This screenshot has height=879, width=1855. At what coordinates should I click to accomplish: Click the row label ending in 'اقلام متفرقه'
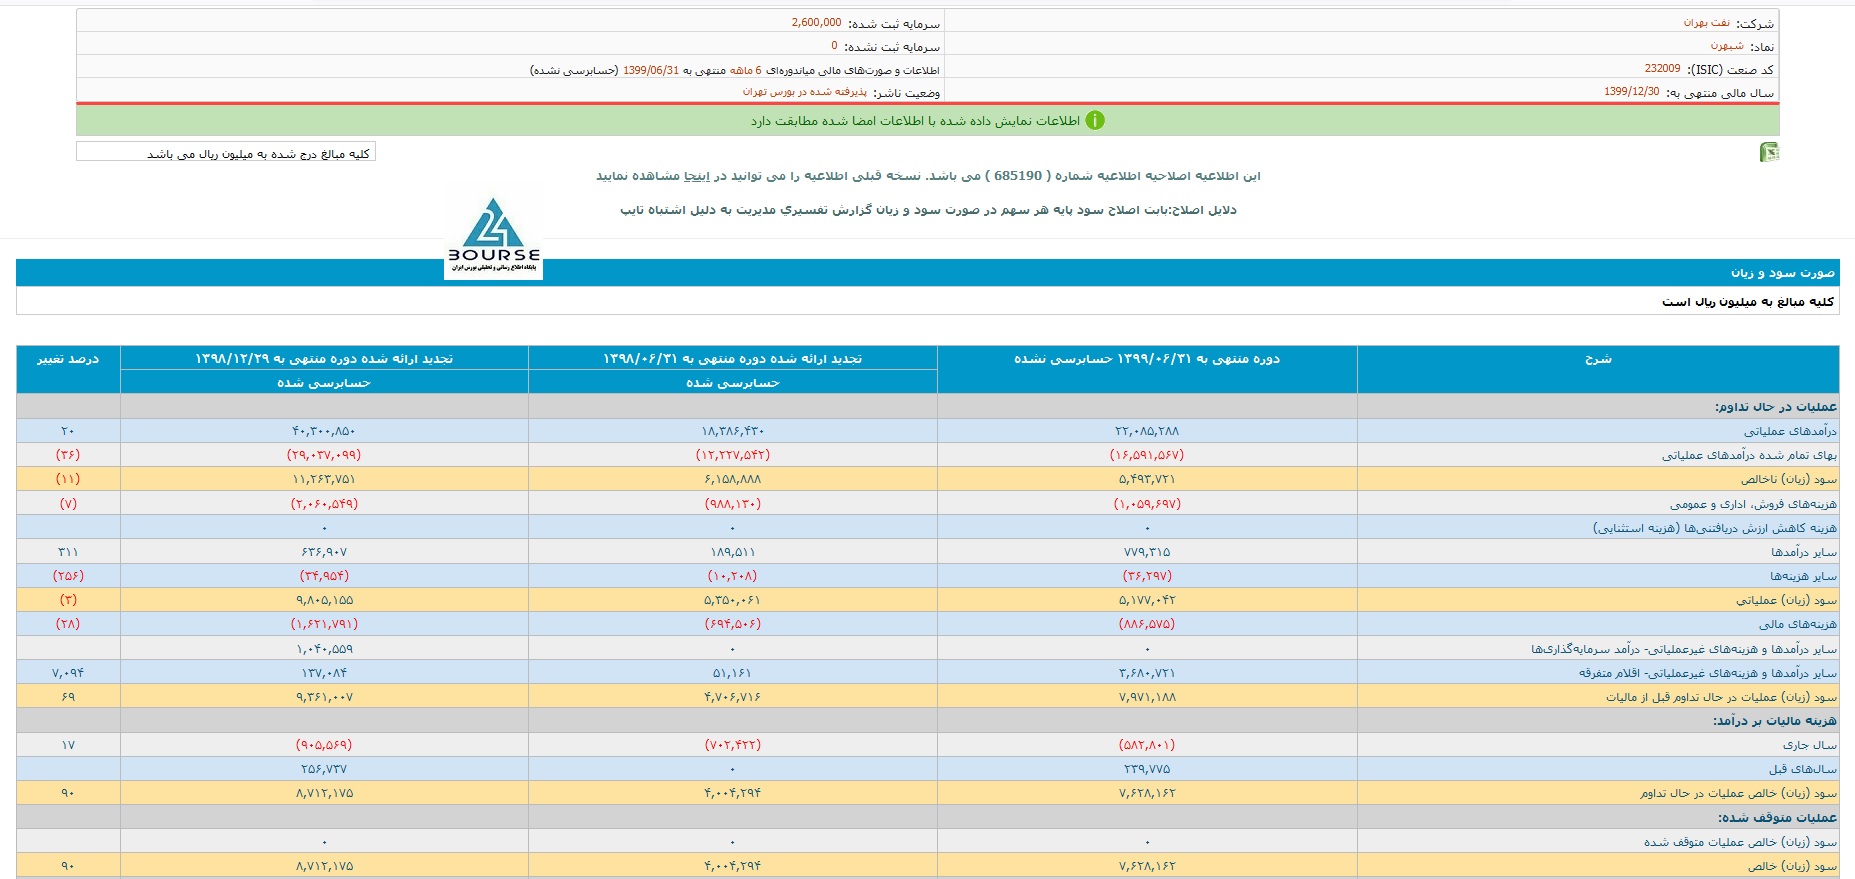(x=1708, y=673)
